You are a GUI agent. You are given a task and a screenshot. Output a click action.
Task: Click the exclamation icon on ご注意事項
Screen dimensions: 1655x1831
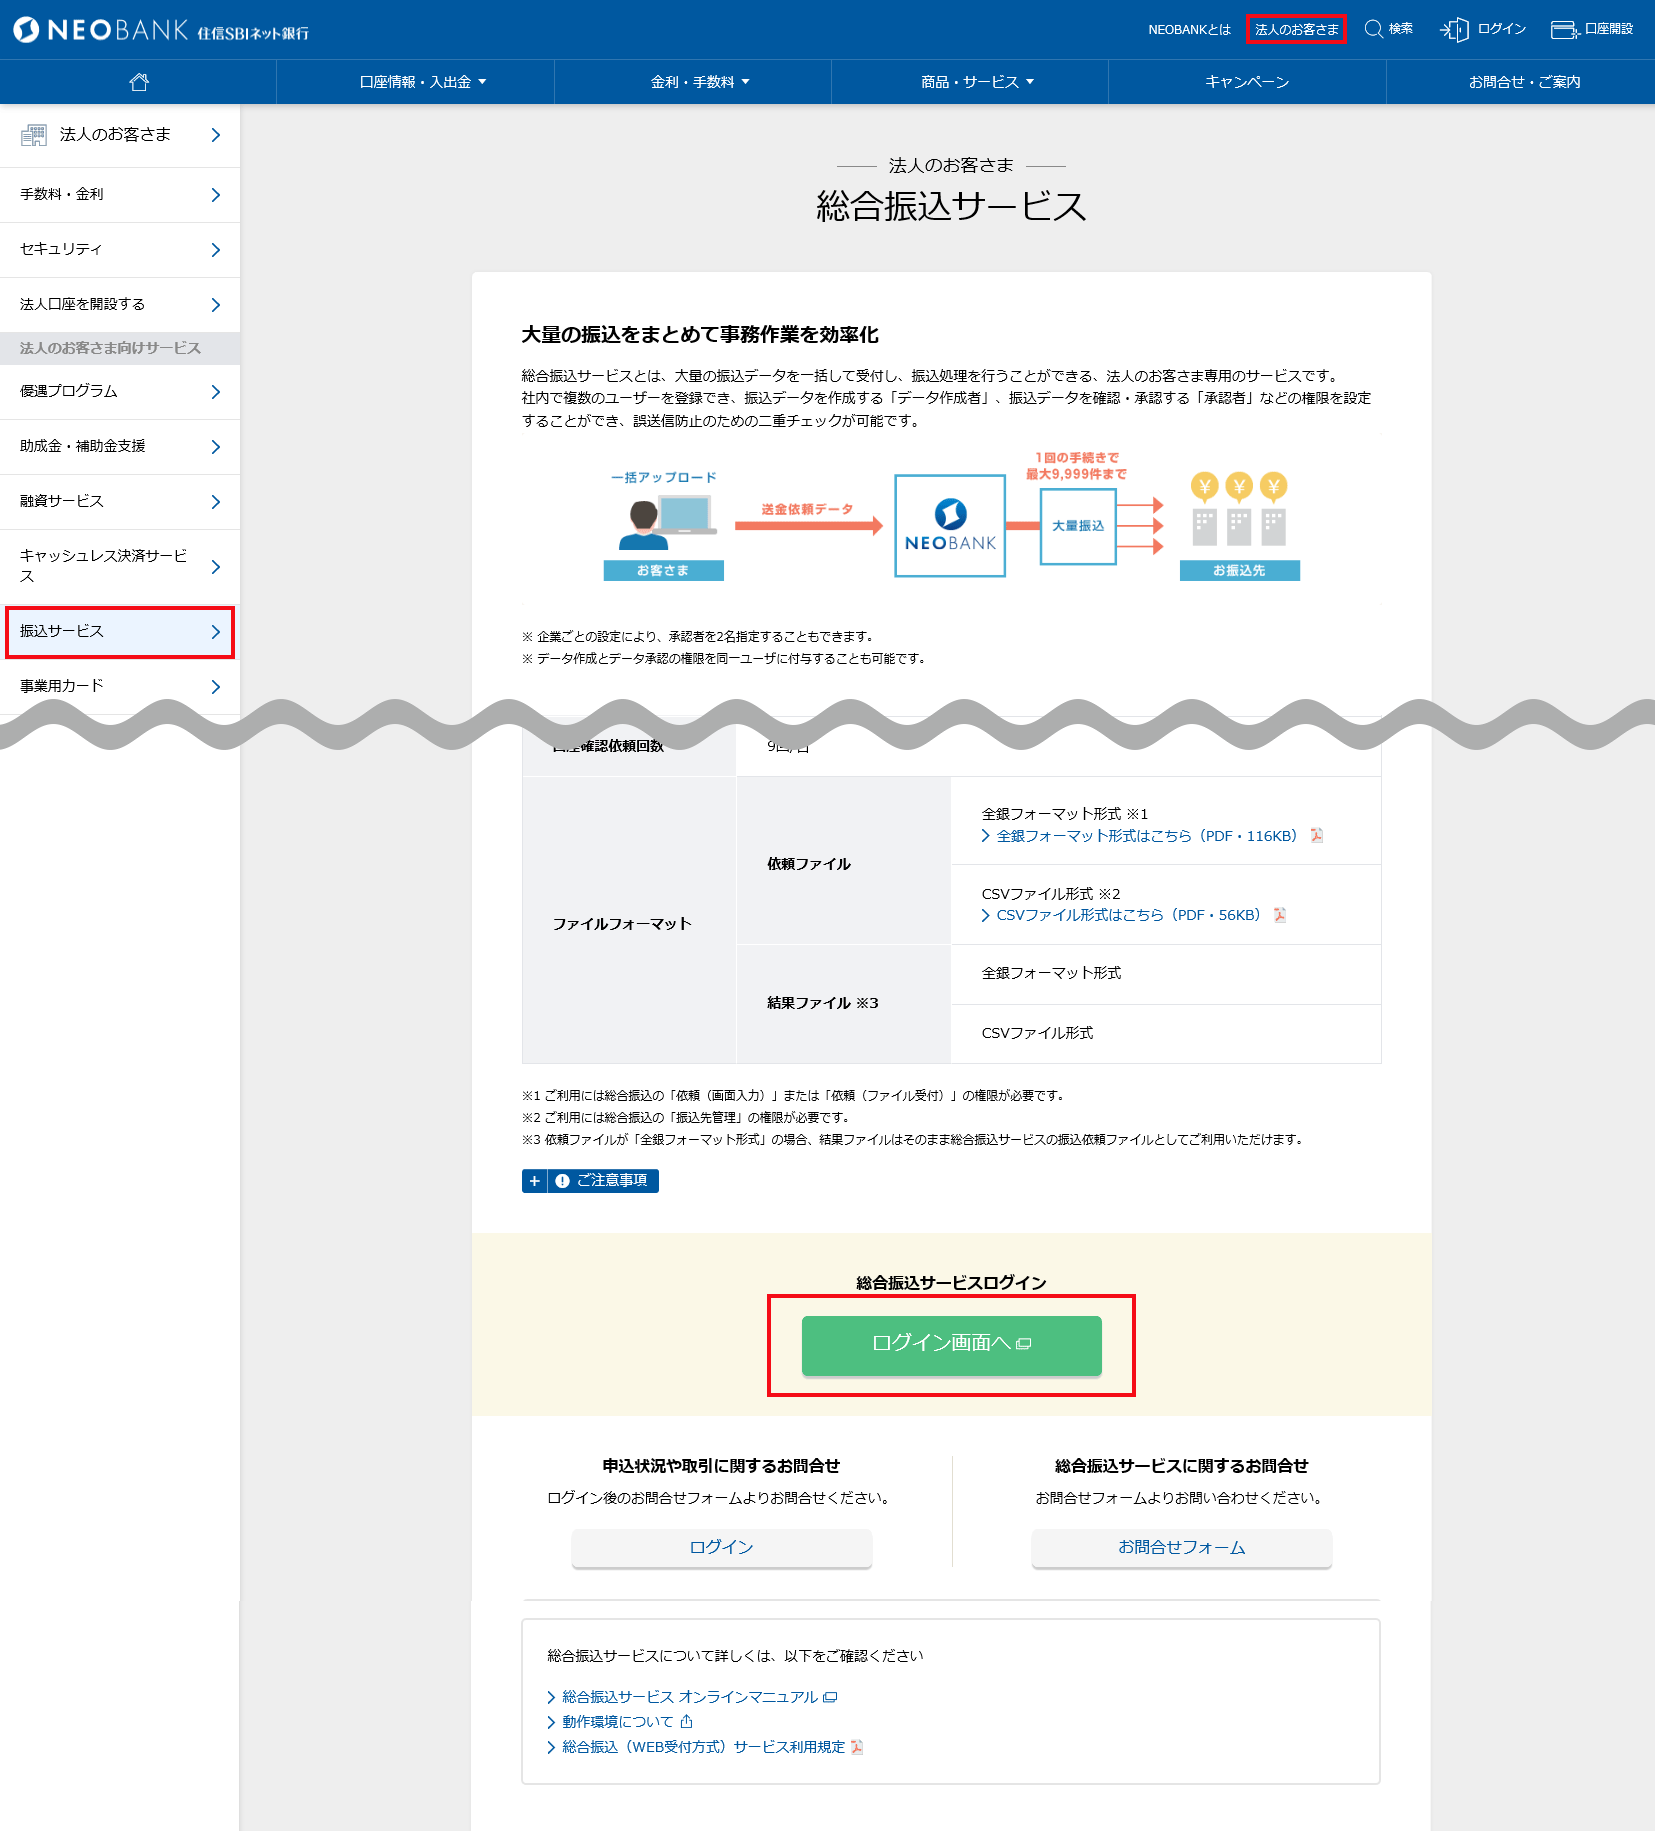[x=563, y=1181]
